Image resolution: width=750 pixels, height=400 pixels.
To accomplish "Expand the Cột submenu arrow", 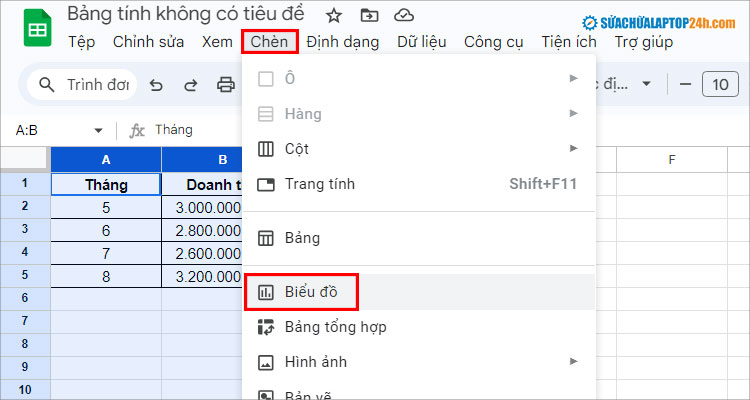I will pos(574,148).
